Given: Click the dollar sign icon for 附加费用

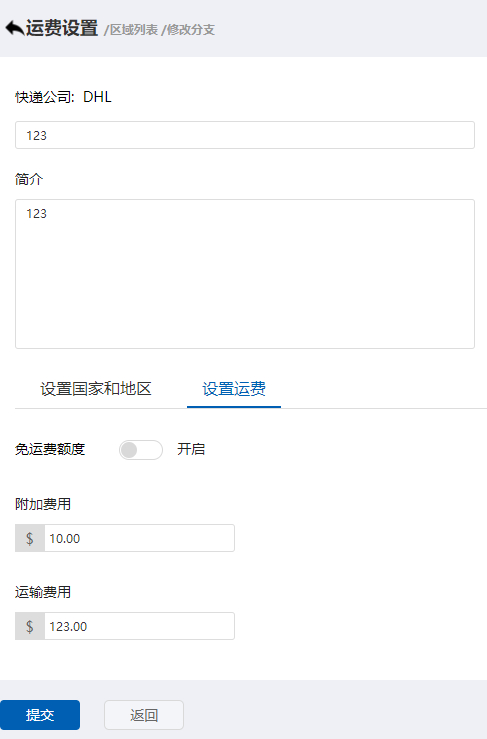Looking at the screenshot, I should [x=30, y=538].
